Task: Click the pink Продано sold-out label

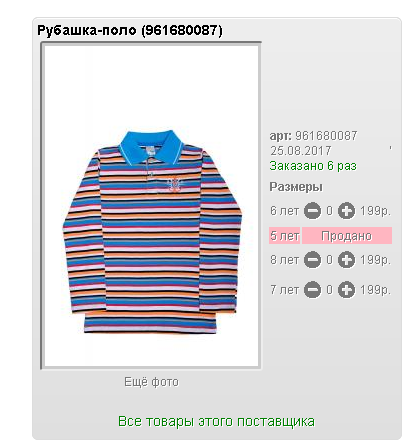Action: (347, 236)
